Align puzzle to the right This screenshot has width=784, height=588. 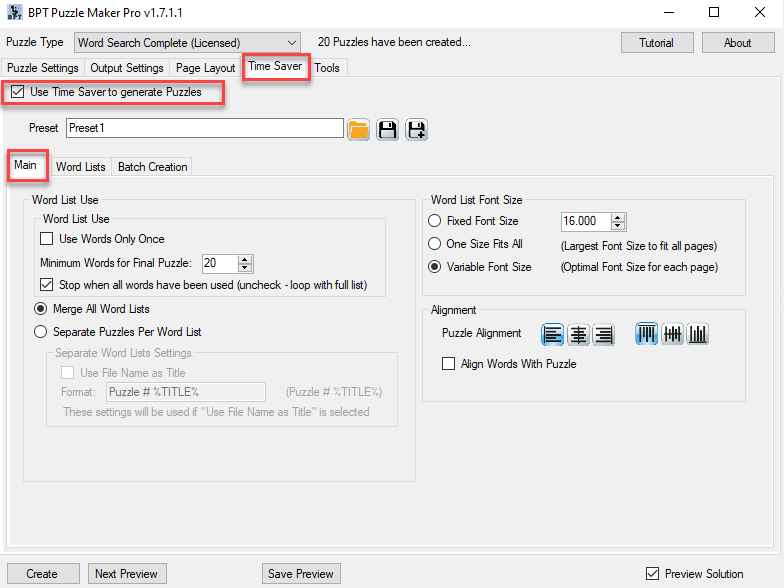click(603, 335)
